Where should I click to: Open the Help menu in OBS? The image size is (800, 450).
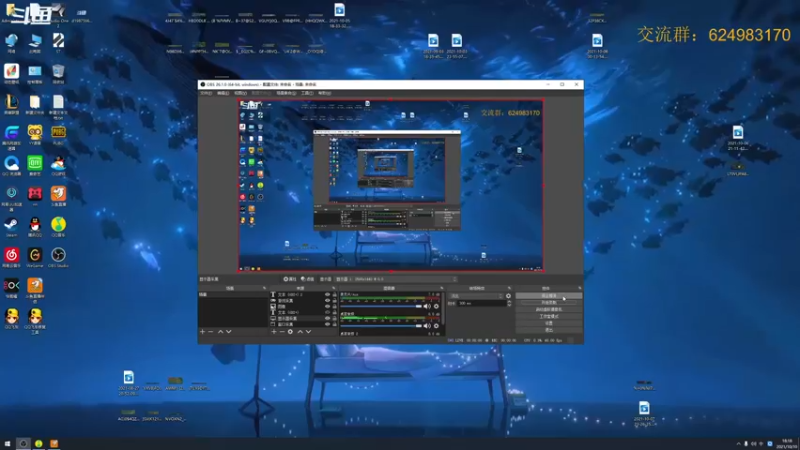[x=324, y=93]
